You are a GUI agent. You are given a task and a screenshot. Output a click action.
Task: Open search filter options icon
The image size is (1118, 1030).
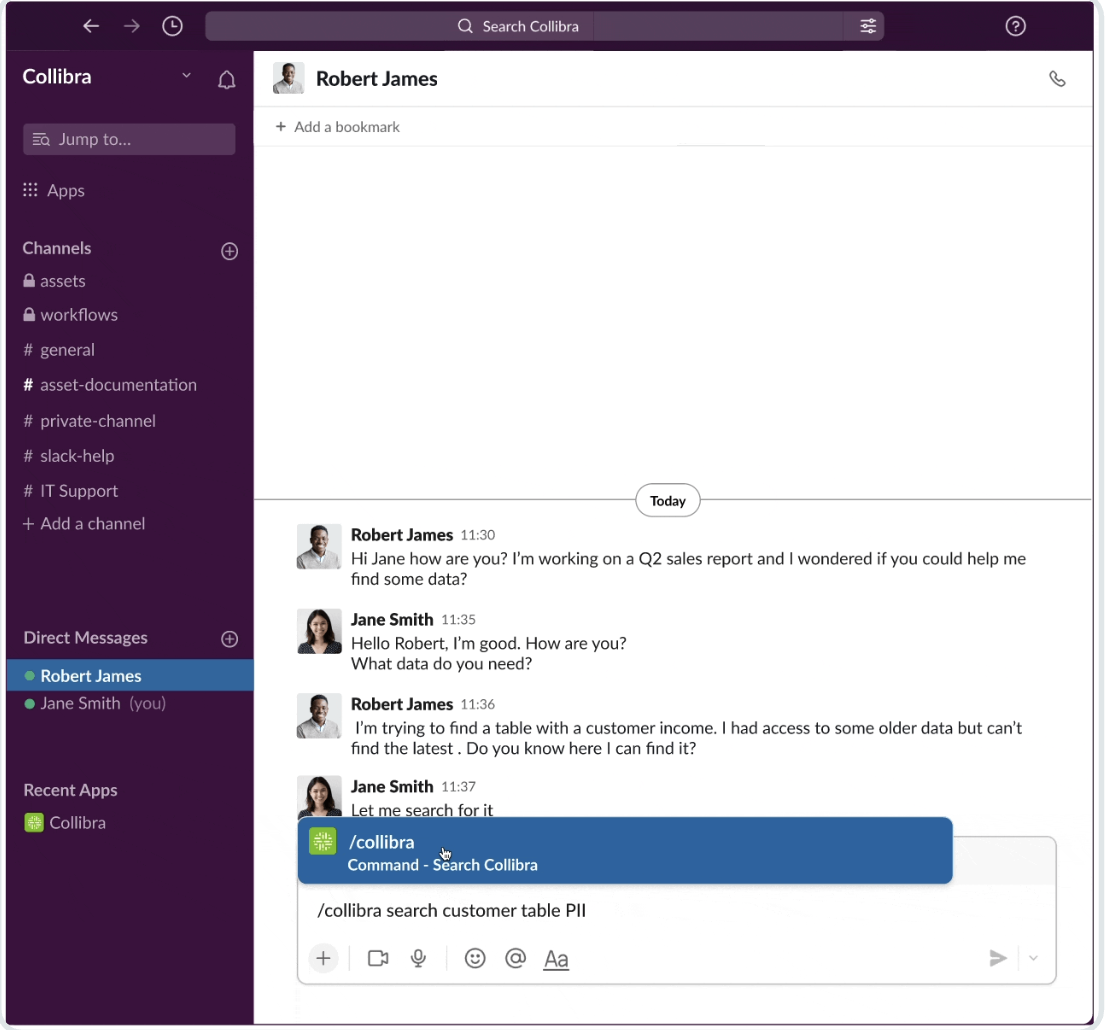(868, 27)
